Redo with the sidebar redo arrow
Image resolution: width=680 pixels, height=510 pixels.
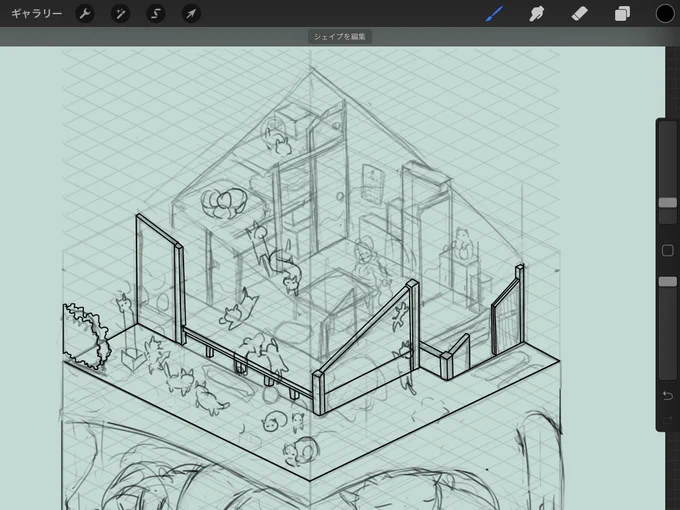(x=667, y=419)
